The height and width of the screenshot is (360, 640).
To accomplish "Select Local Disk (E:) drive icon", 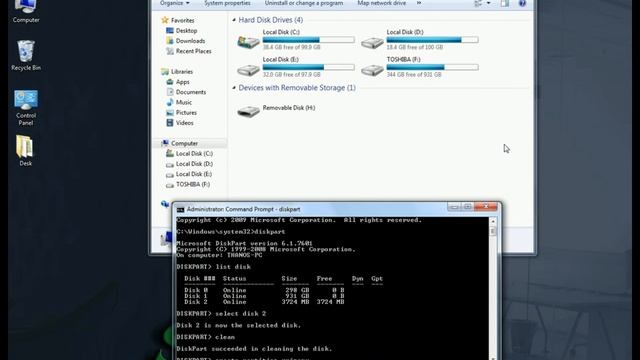I will point(248,70).
